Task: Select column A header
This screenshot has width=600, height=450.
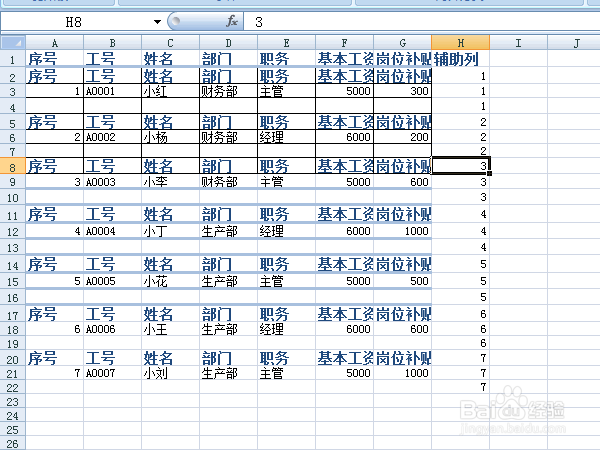Action: point(55,42)
